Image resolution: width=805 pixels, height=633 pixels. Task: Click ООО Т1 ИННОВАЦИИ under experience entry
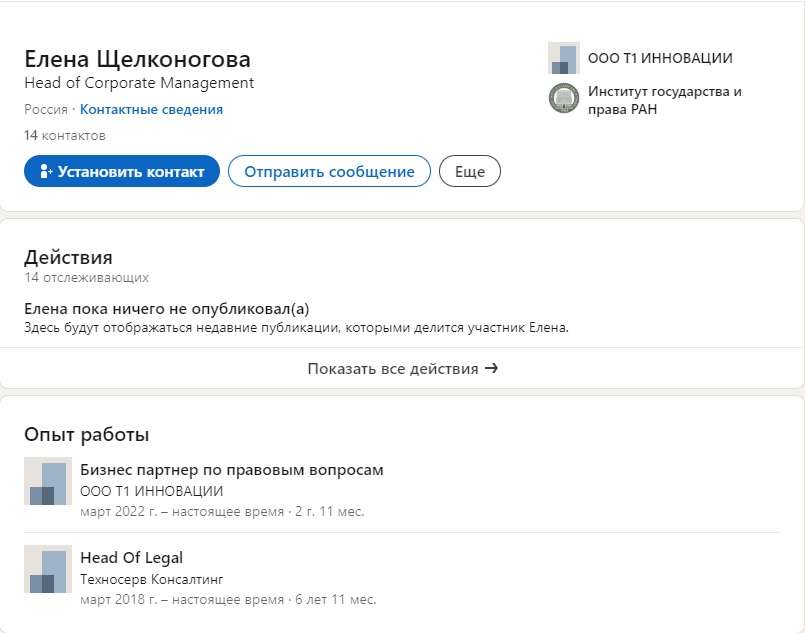151,491
